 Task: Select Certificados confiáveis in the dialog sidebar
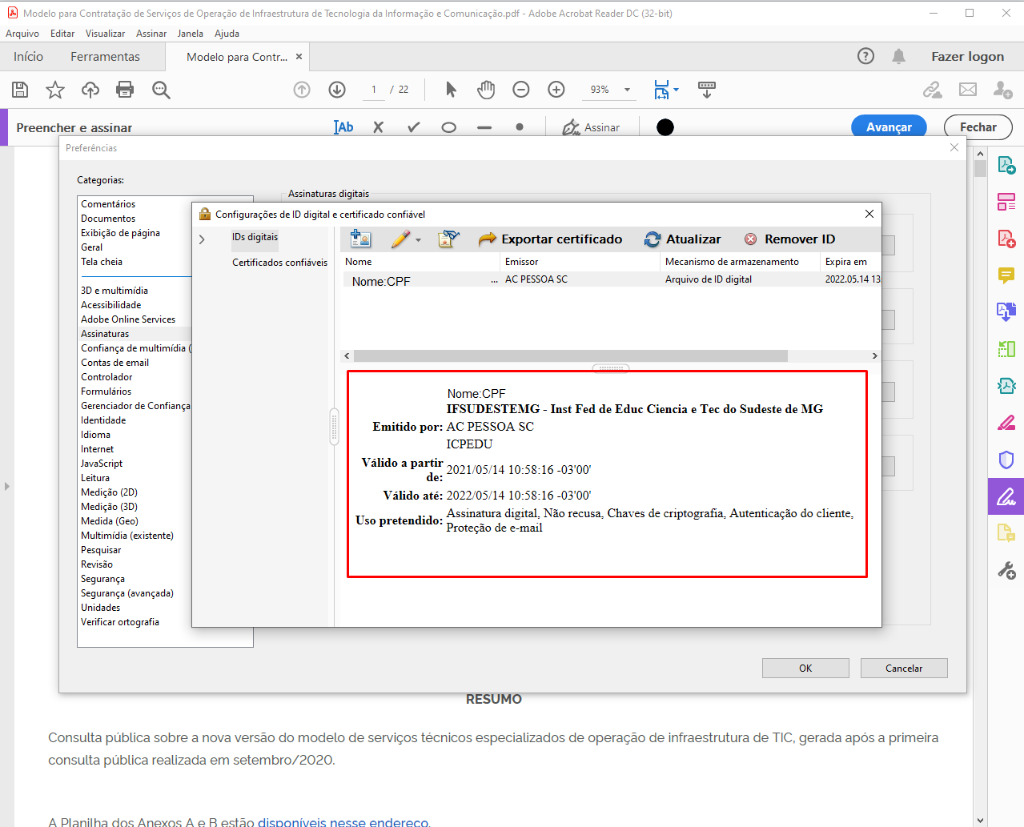tap(280, 263)
